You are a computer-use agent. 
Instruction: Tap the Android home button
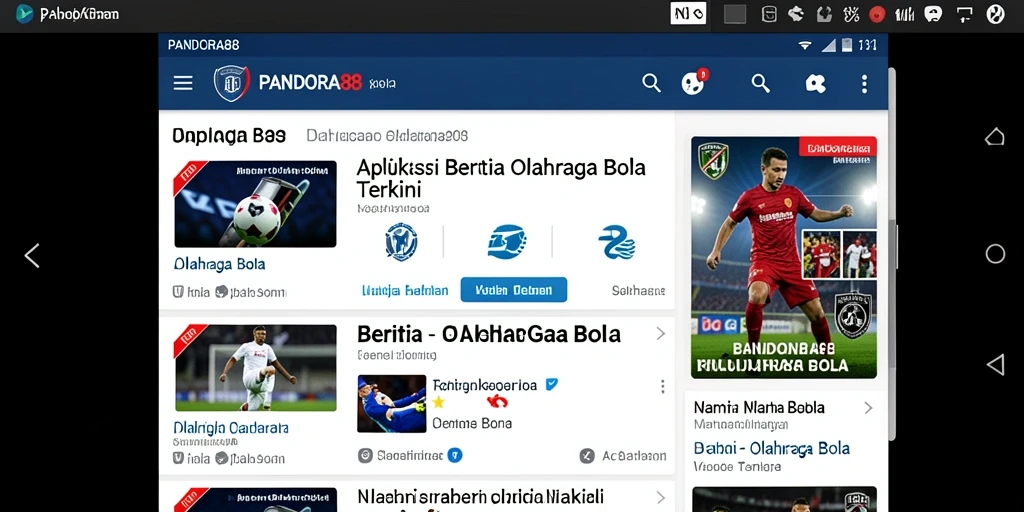(x=995, y=136)
